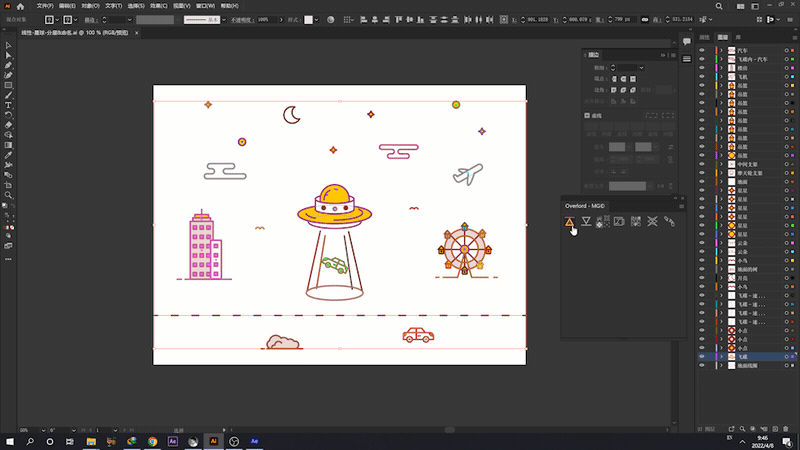The height and width of the screenshot is (450, 800).
Task: Hide the 汽车 layer
Action: coord(702,51)
